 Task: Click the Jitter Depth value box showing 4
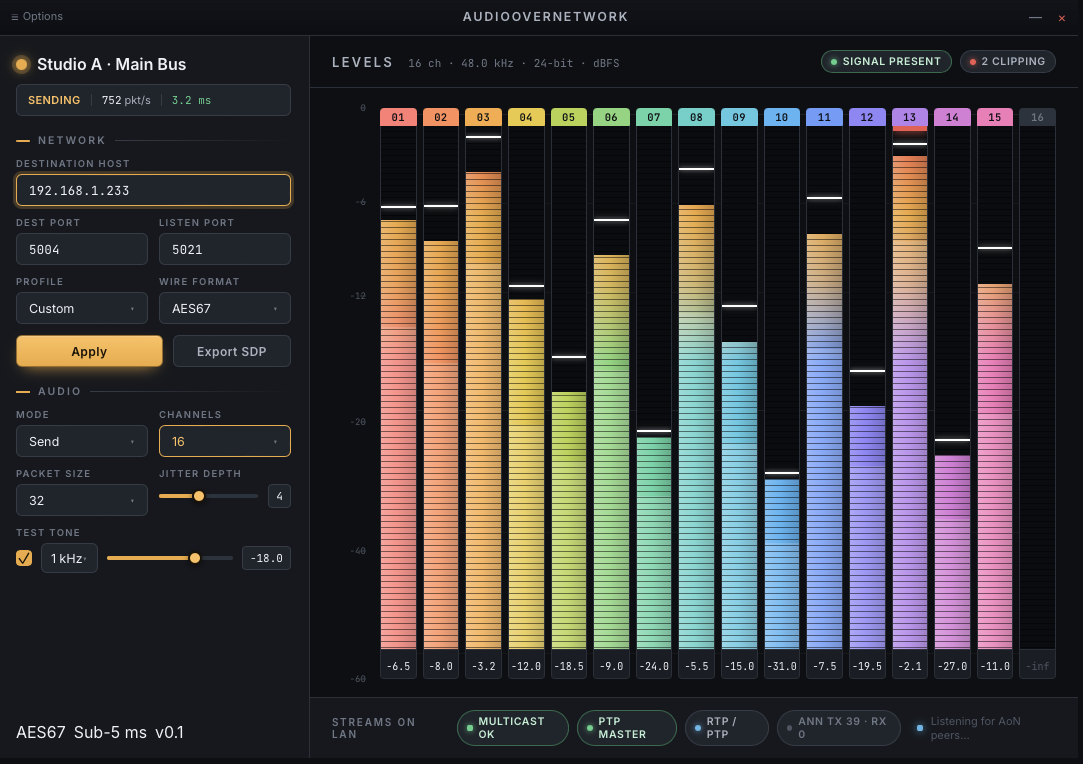coord(279,496)
